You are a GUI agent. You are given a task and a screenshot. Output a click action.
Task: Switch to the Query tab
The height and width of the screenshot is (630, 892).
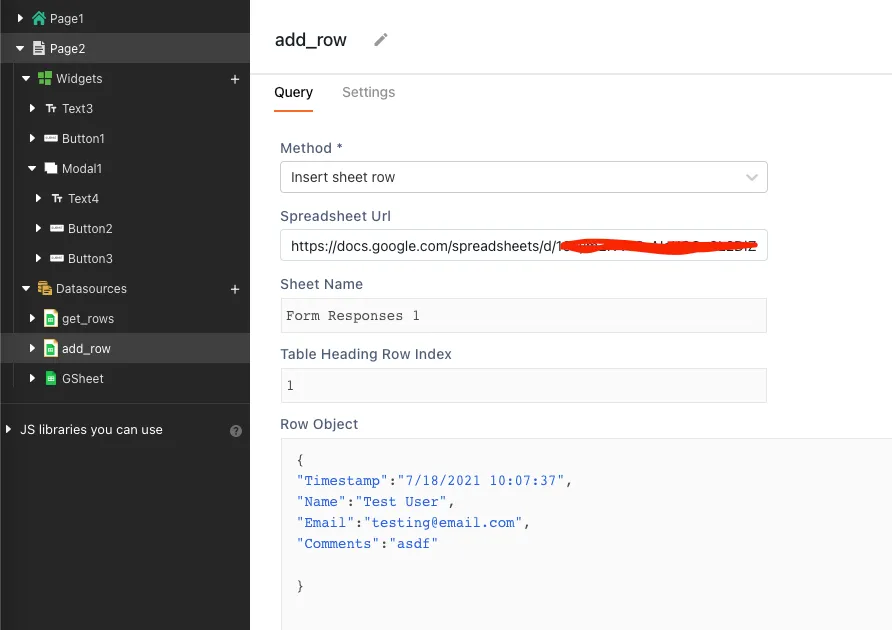click(x=293, y=92)
